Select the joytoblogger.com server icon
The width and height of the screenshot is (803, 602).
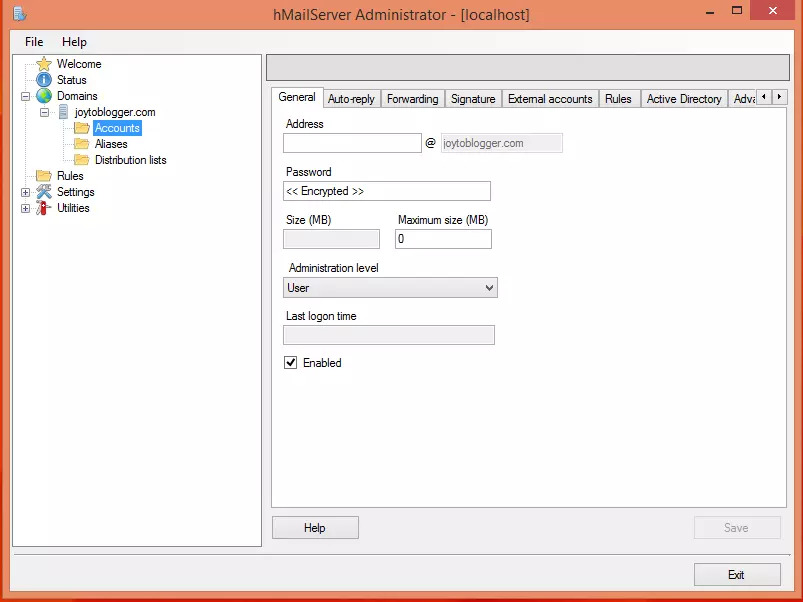pyautogui.click(x=63, y=112)
